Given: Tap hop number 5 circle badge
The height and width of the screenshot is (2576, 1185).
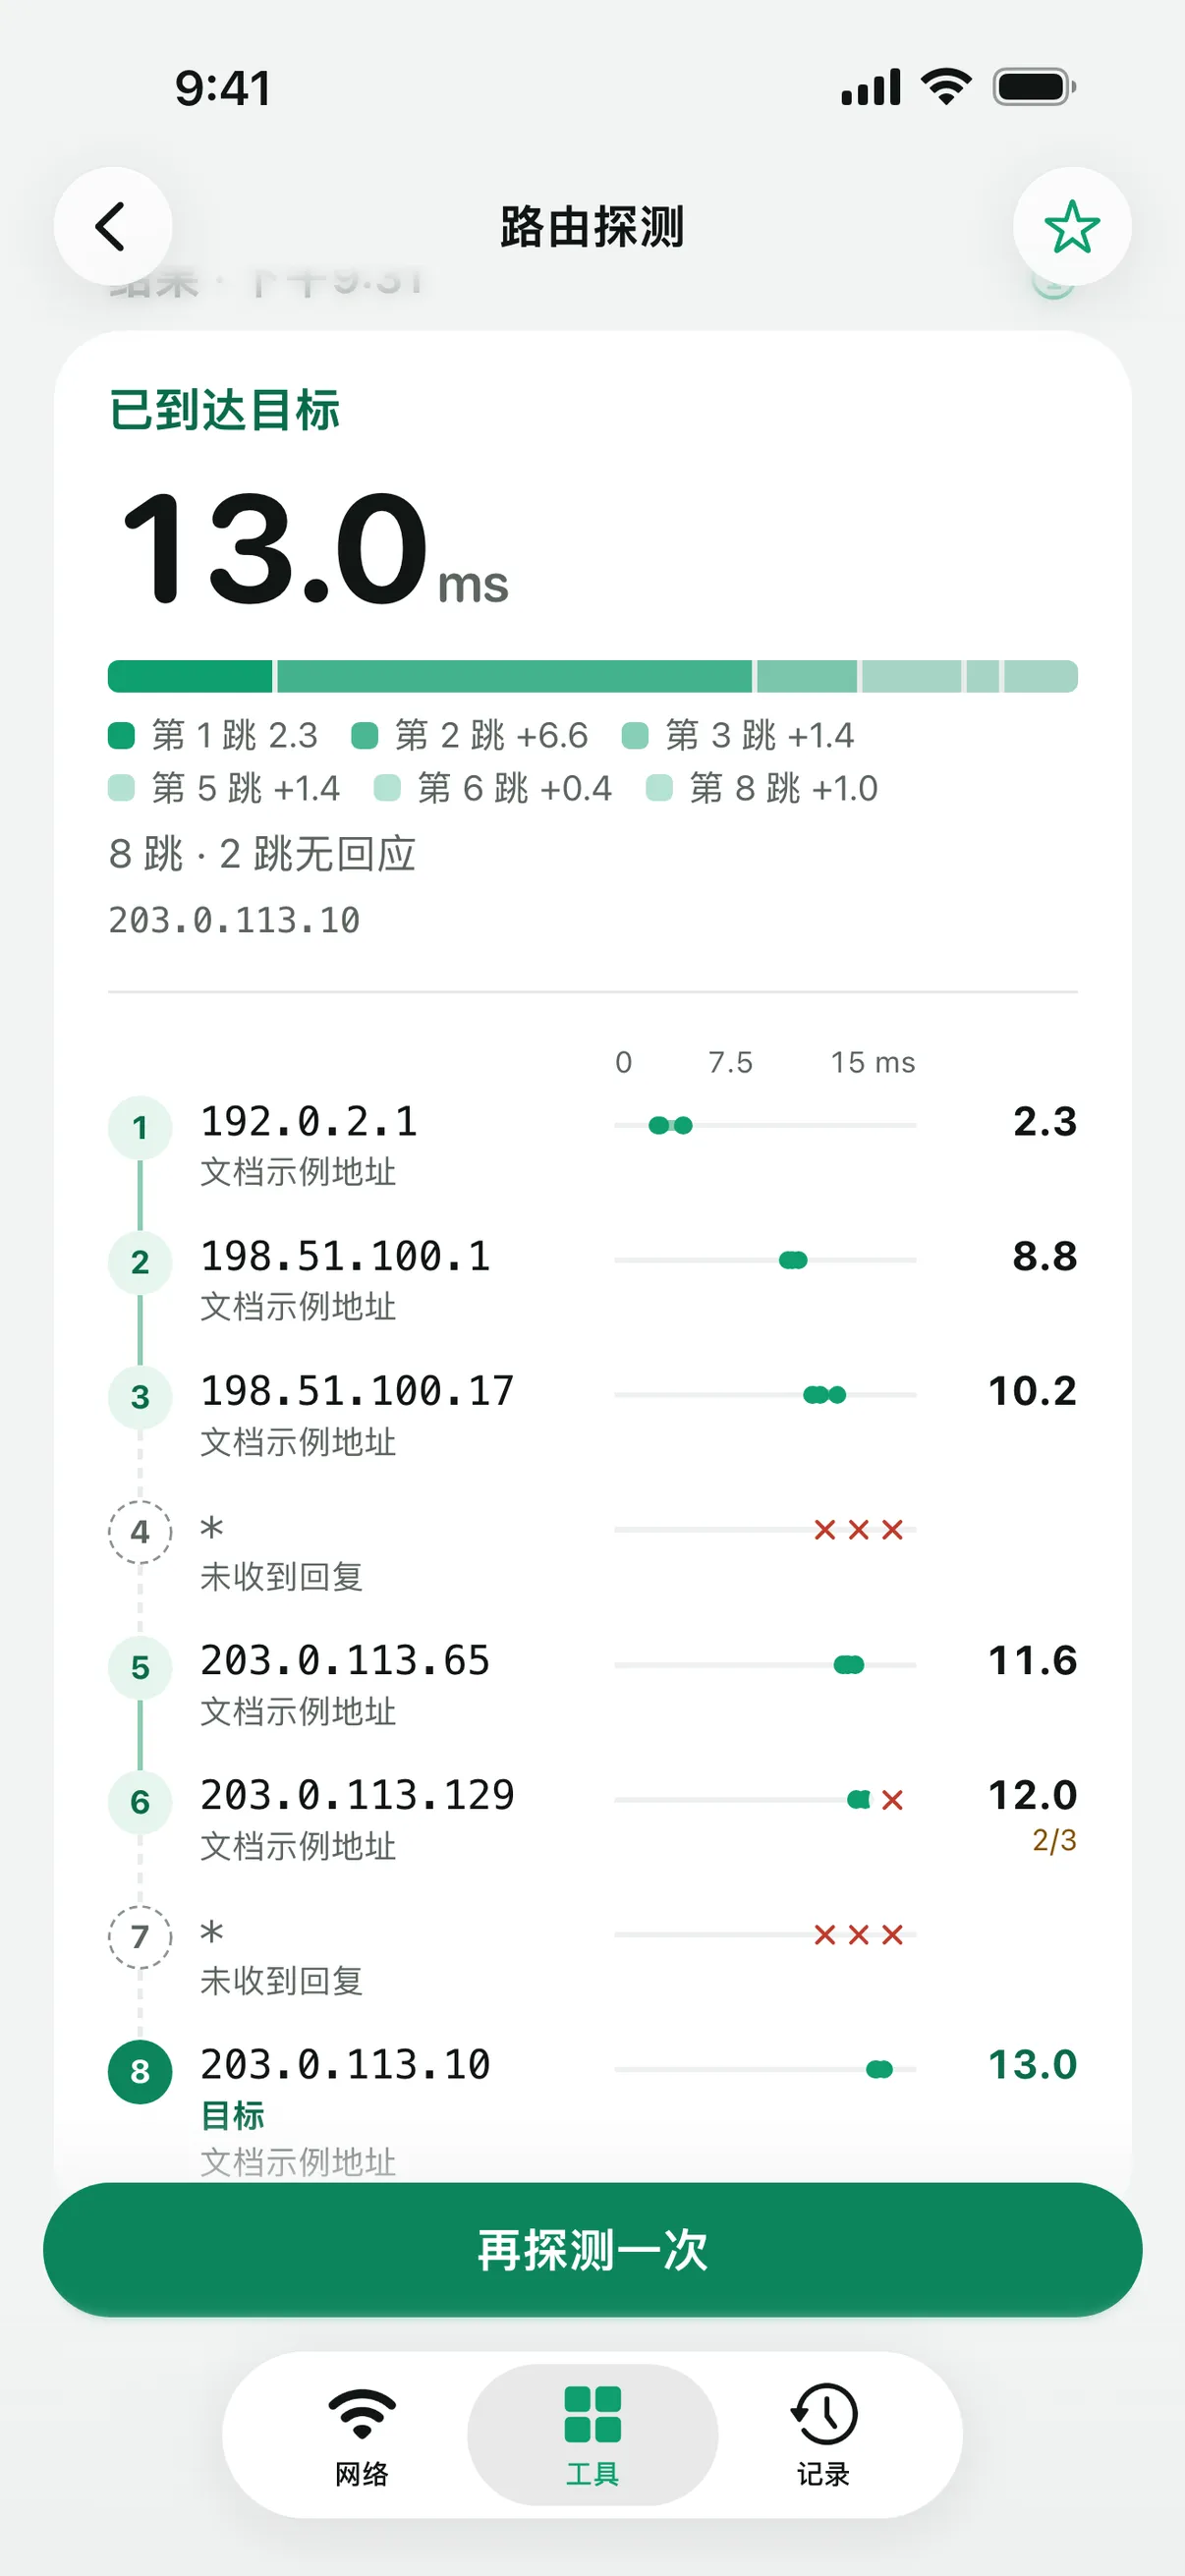Looking at the screenshot, I should pyautogui.click(x=140, y=1667).
